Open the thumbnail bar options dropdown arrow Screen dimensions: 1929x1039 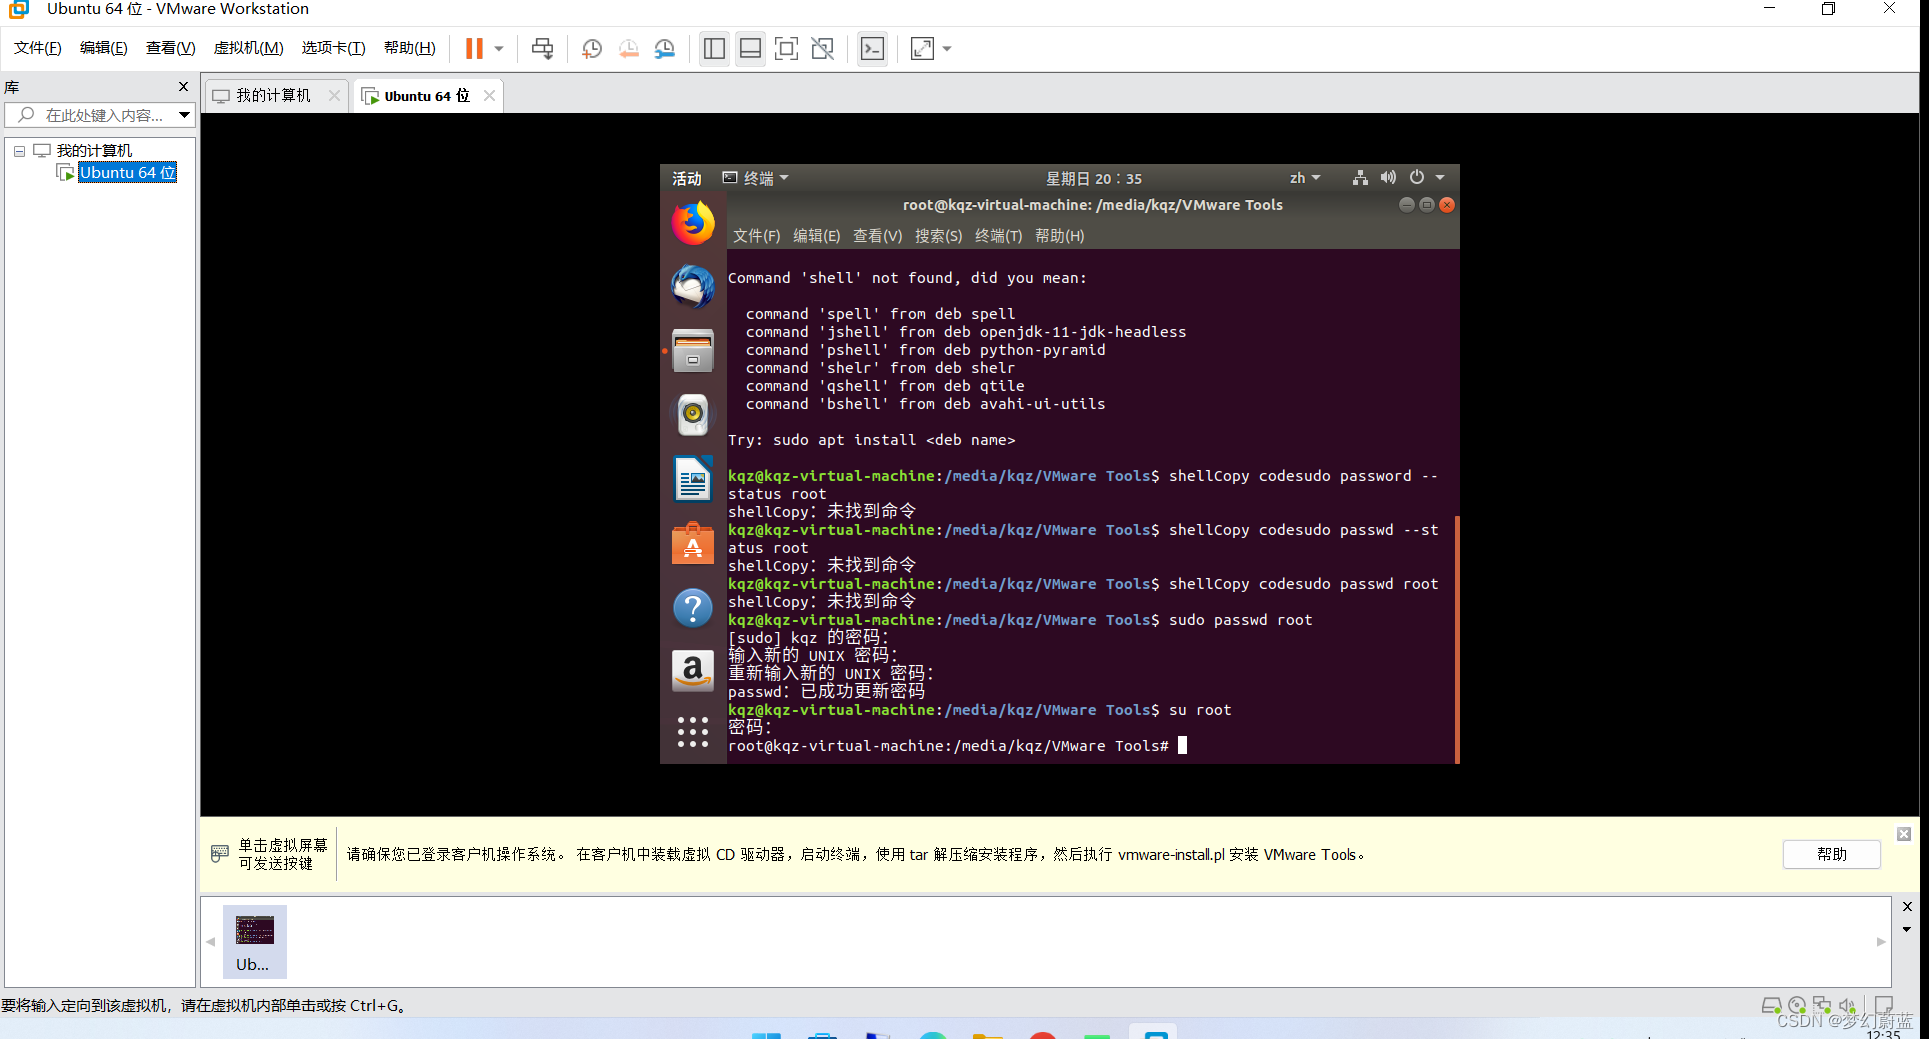click(1907, 929)
